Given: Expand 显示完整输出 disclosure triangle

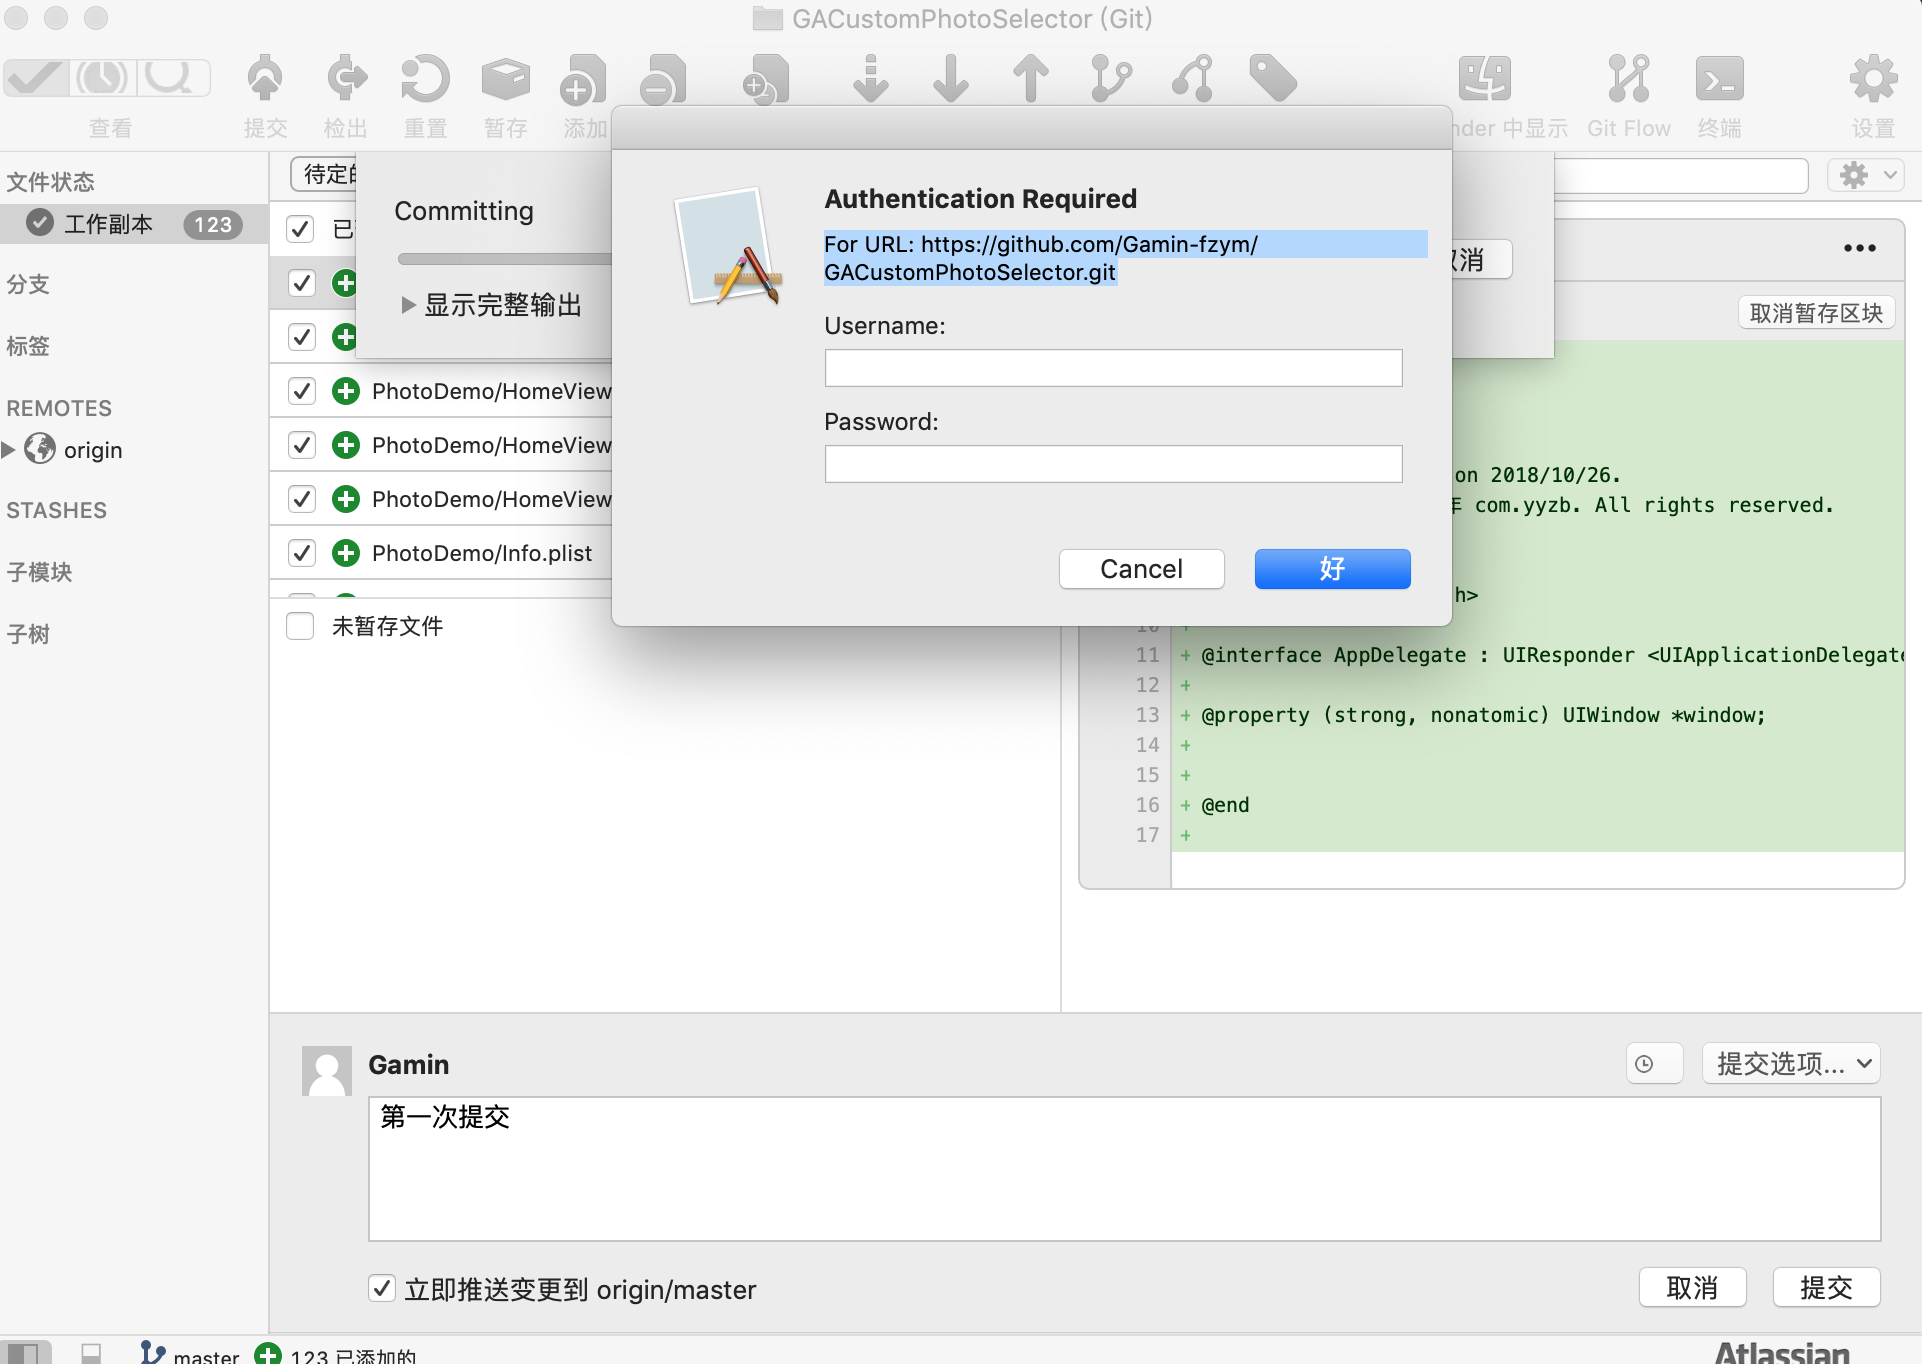Looking at the screenshot, I should (408, 305).
